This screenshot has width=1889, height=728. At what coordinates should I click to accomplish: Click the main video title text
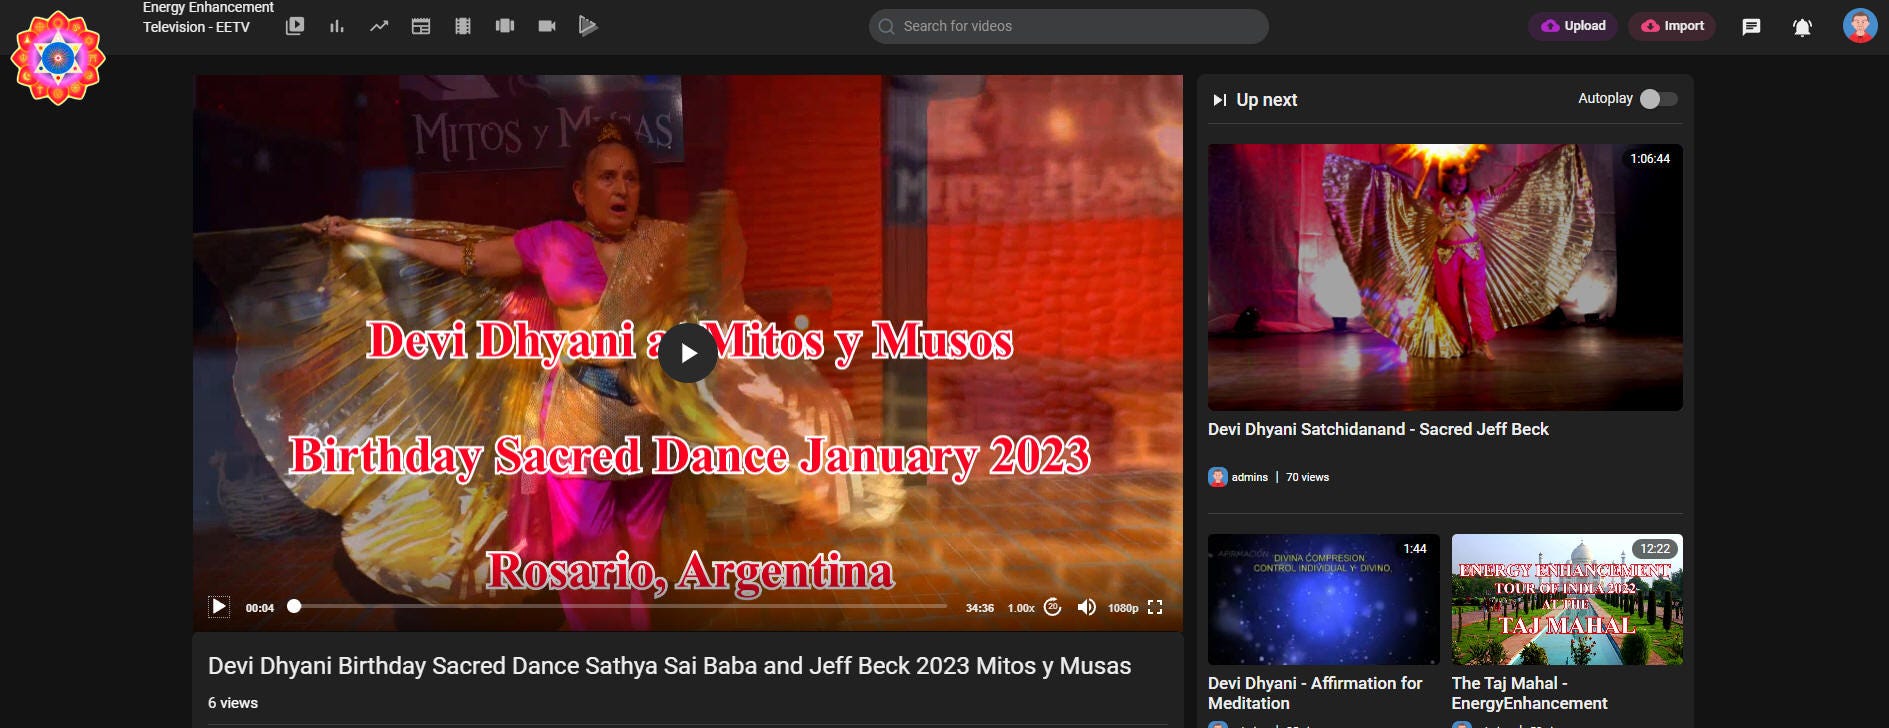pyautogui.click(x=670, y=666)
